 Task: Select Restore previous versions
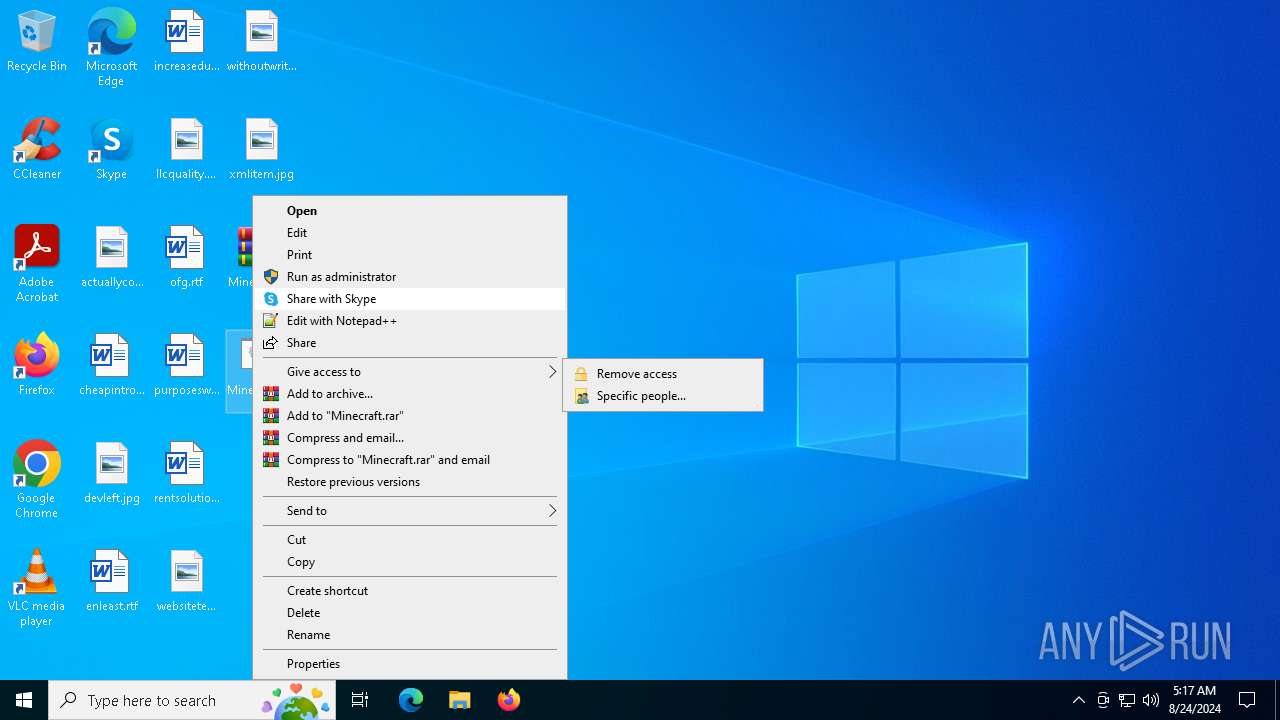point(410,482)
